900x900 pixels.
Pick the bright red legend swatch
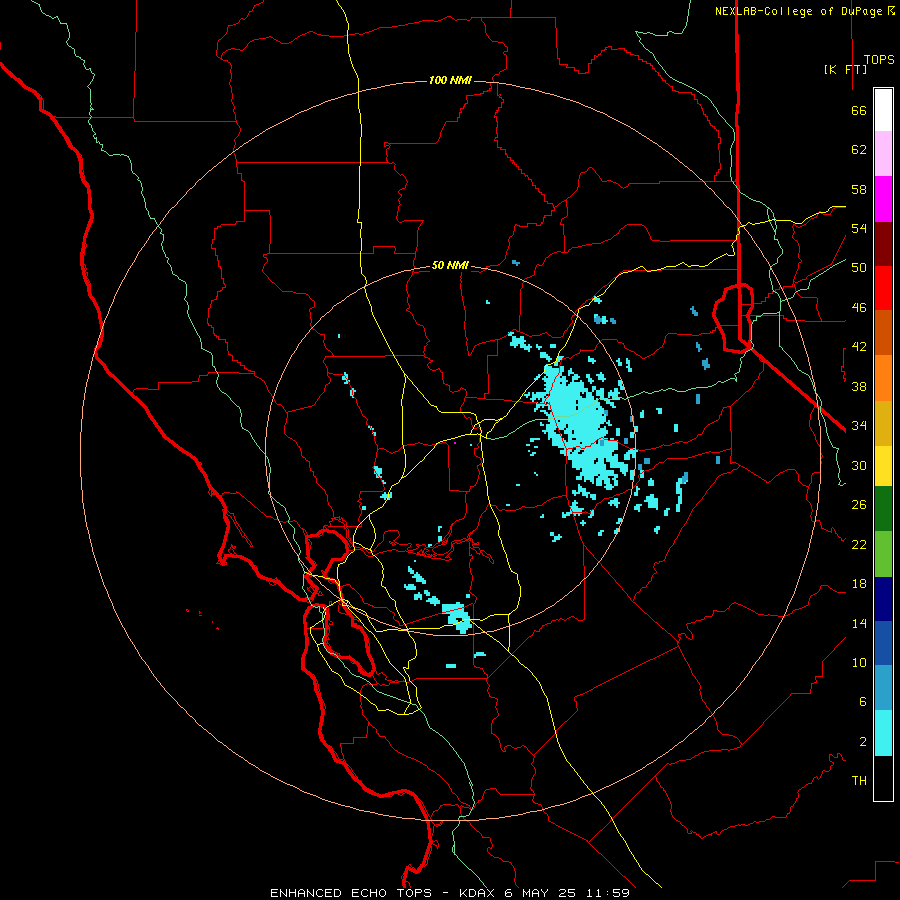(883, 288)
